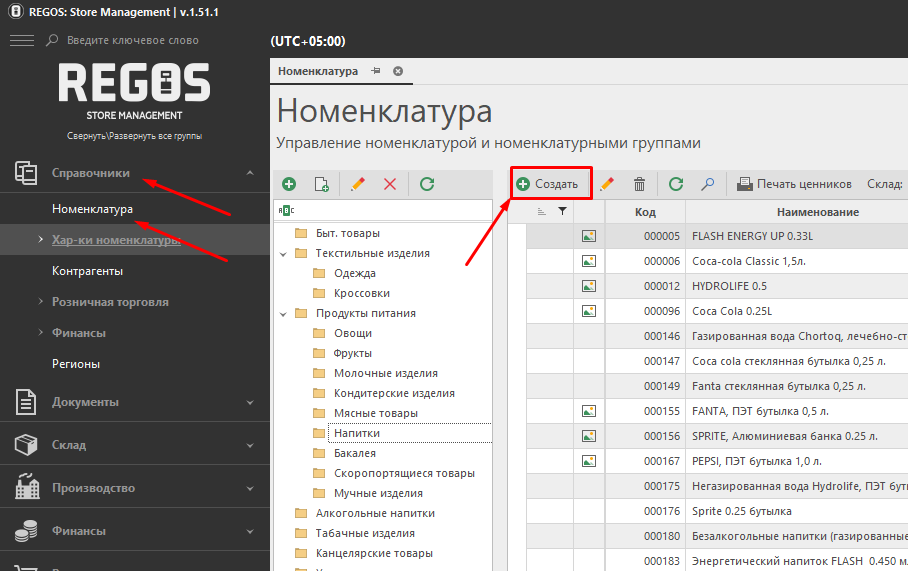Expand the Документы sidebar section

(x=249, y=402)
